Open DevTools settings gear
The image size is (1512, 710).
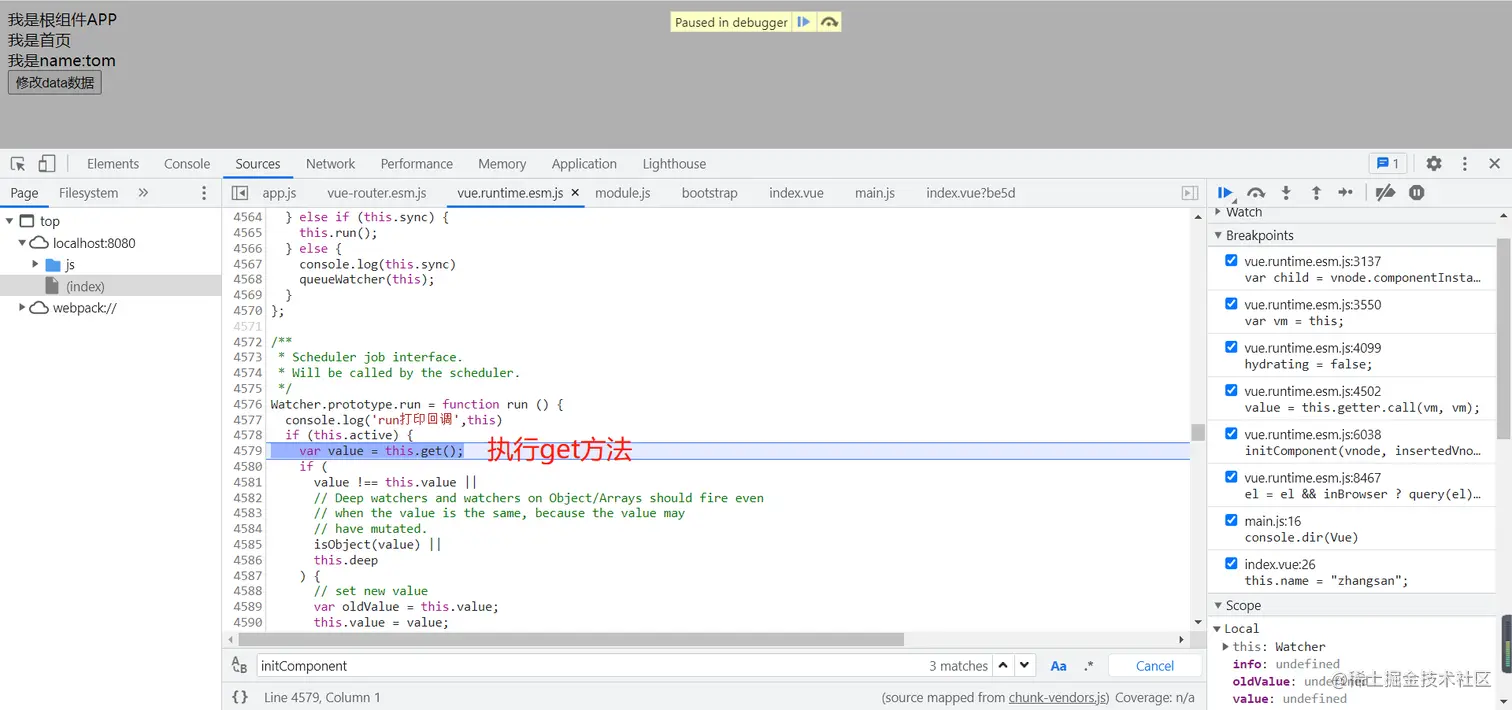click(x=1434, y=164)
